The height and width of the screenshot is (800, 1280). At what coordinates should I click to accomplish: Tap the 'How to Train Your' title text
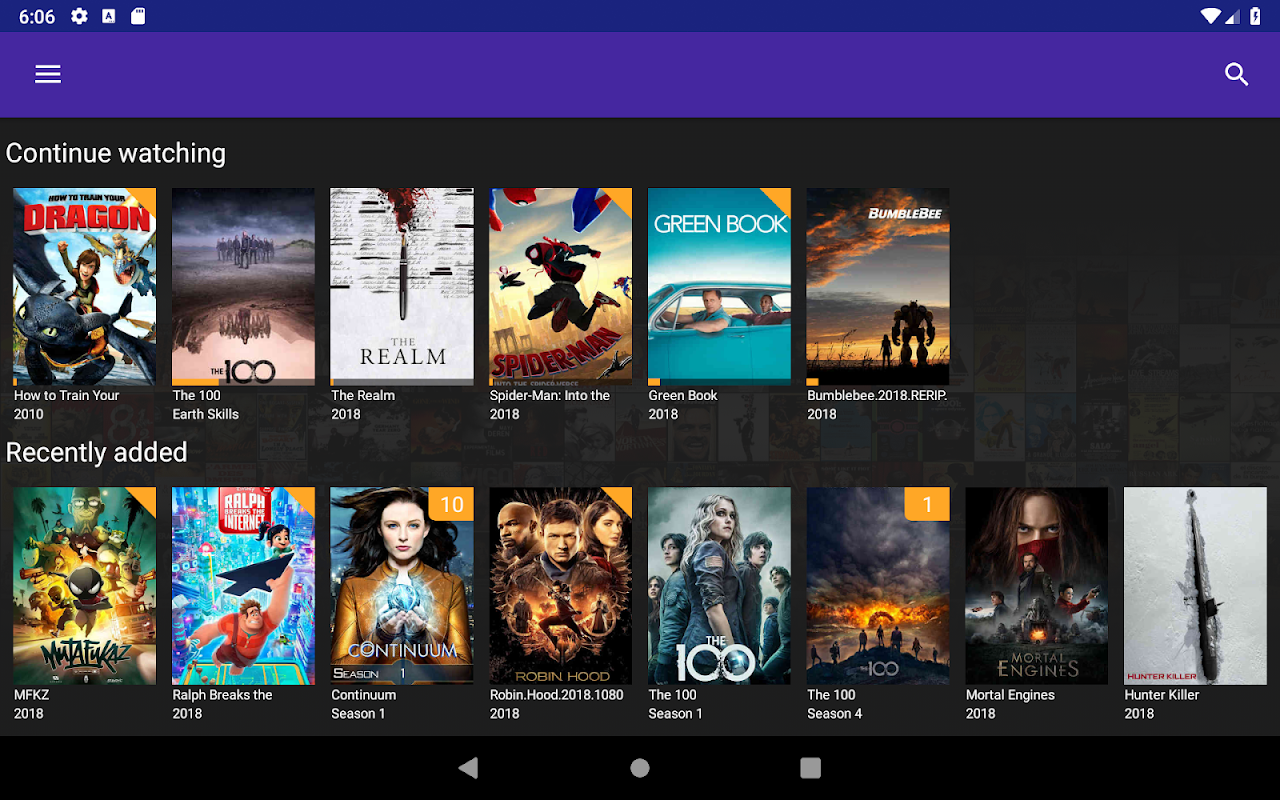coord(67,396)
